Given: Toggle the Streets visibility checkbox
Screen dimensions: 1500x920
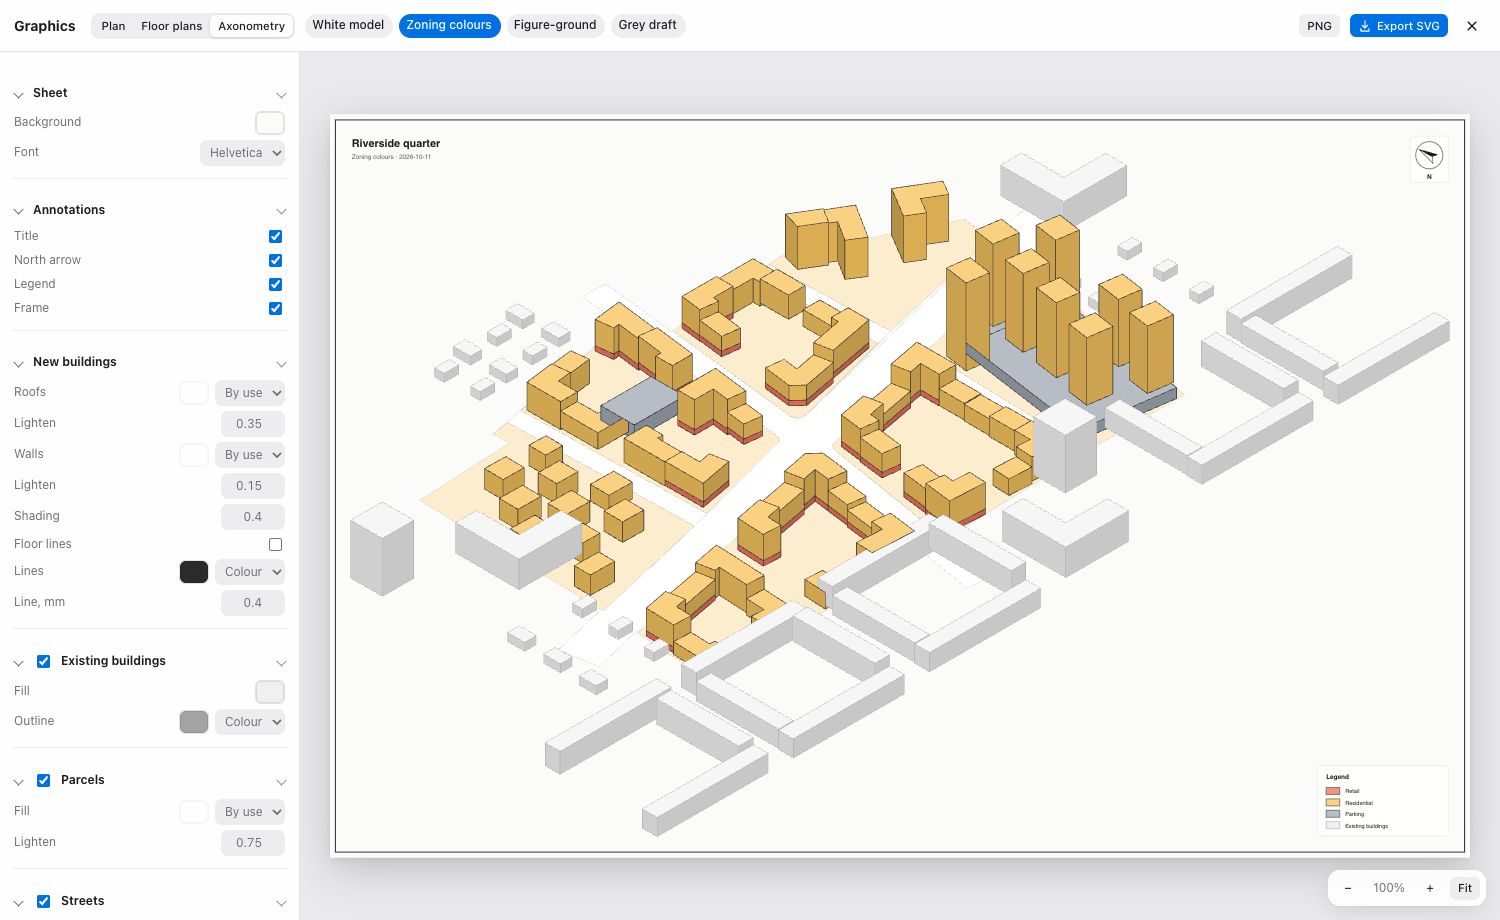Looking at the screenshot, I should 44,901.
